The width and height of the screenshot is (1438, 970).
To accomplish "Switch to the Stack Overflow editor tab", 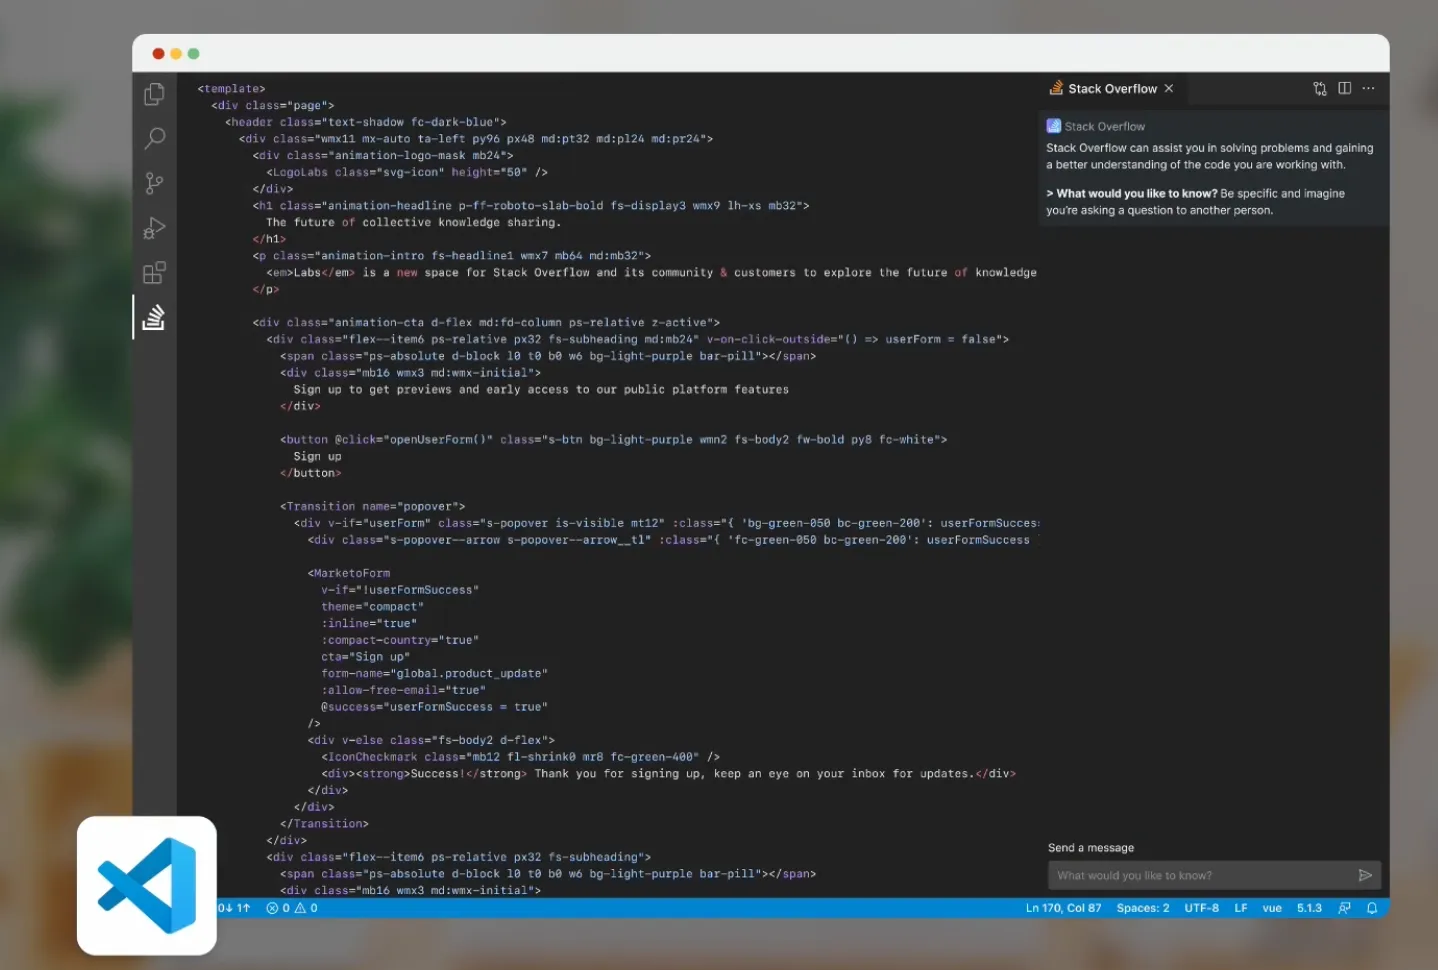I will pos(1111,89).
